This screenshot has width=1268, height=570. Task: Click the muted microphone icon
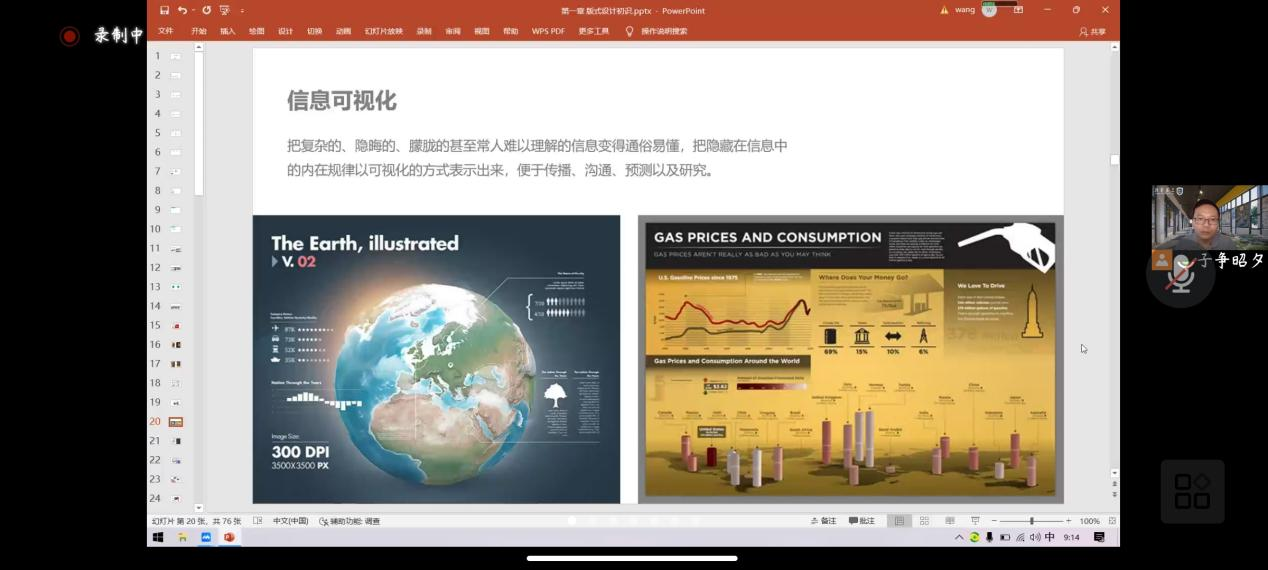[x=1181, y=275]
